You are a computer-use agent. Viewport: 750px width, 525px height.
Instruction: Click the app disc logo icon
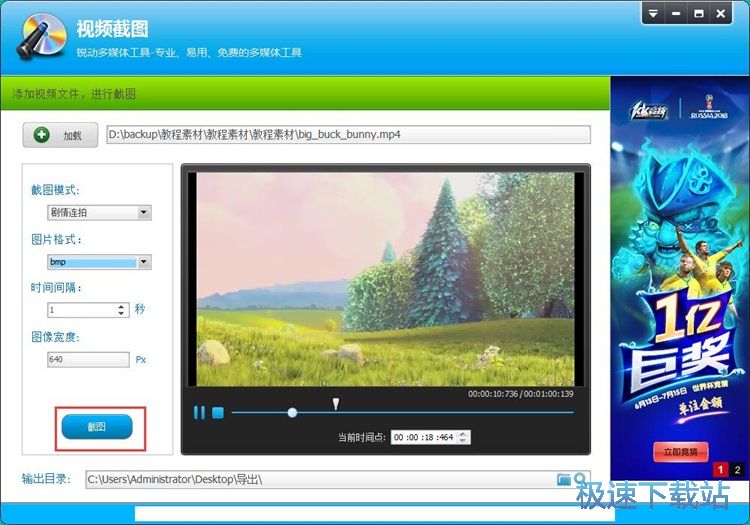tap(42, 36)
